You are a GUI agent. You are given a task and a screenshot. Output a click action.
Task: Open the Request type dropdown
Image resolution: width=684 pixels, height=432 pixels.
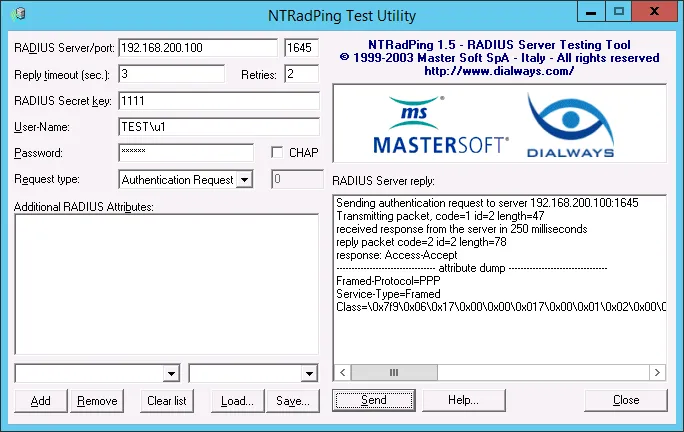pos(245,179)
